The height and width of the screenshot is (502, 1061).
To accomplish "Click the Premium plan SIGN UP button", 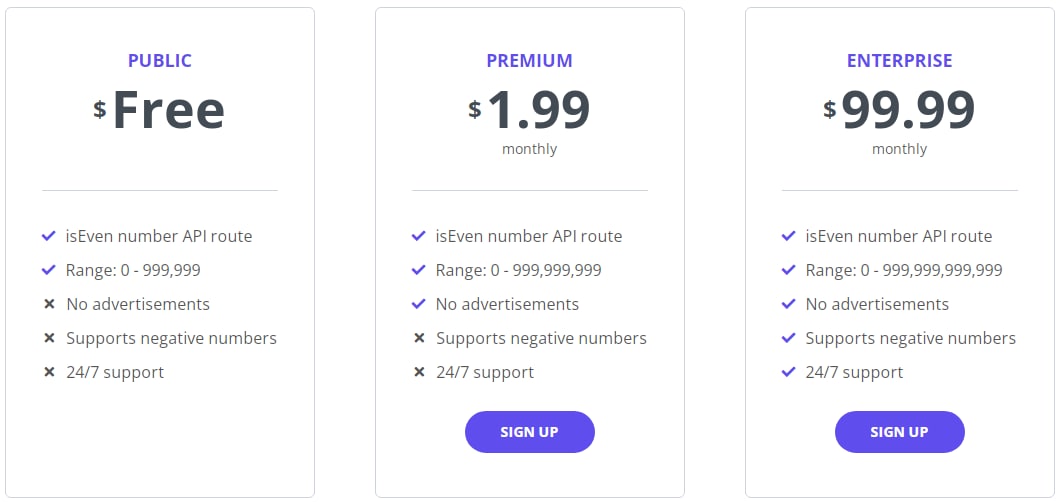I will (529, 432).
